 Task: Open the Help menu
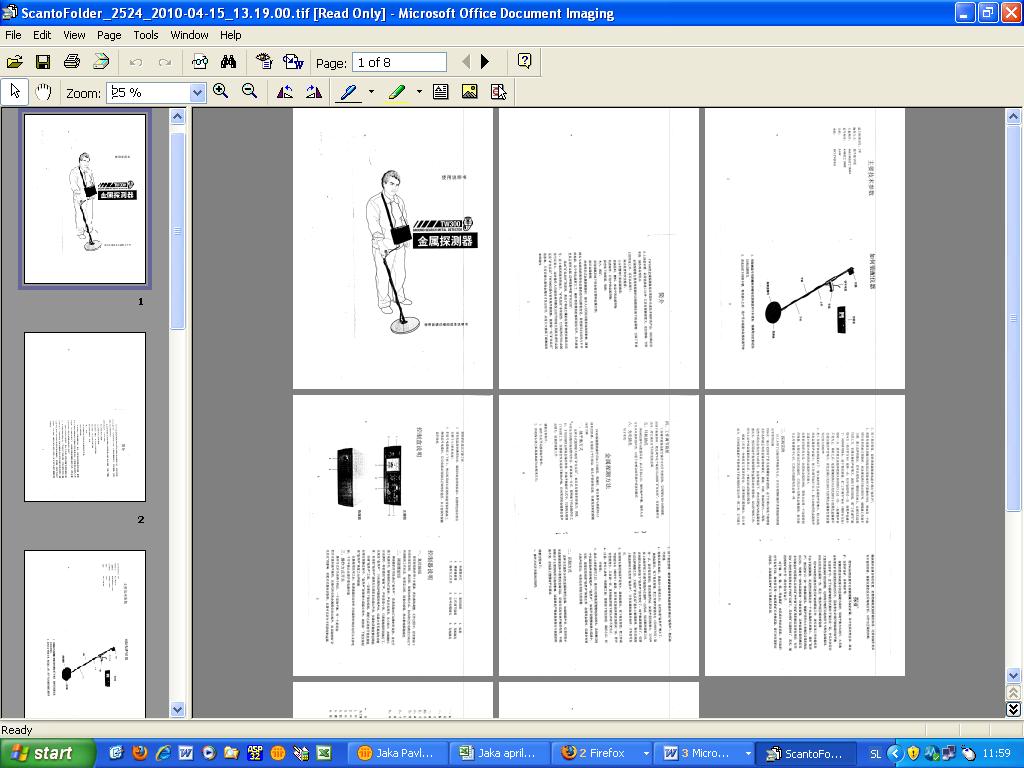coord(231,35)
